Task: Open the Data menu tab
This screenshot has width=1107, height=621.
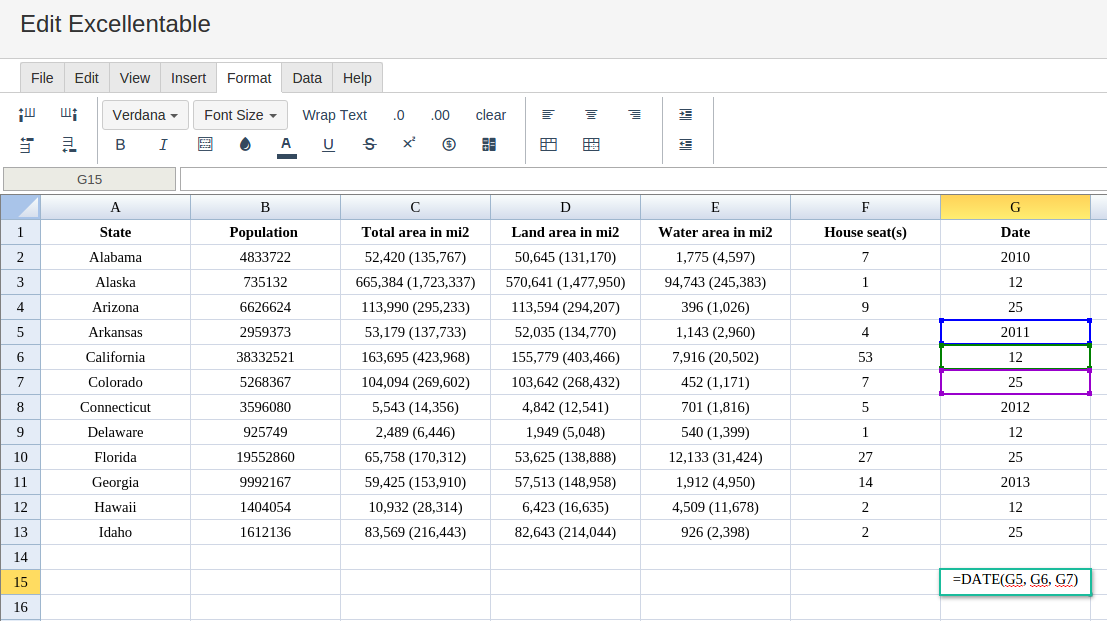Action: pyautogui.click(x=307, y=78)
